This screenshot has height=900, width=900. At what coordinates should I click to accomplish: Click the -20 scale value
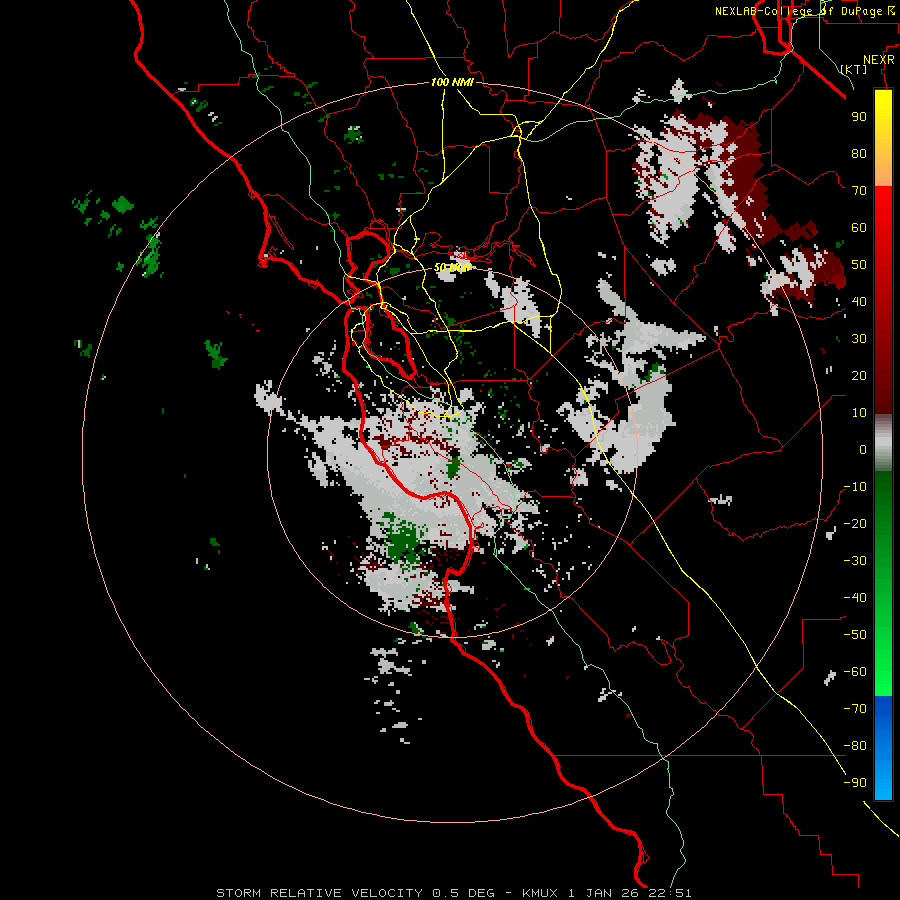(x=855, y=523)
